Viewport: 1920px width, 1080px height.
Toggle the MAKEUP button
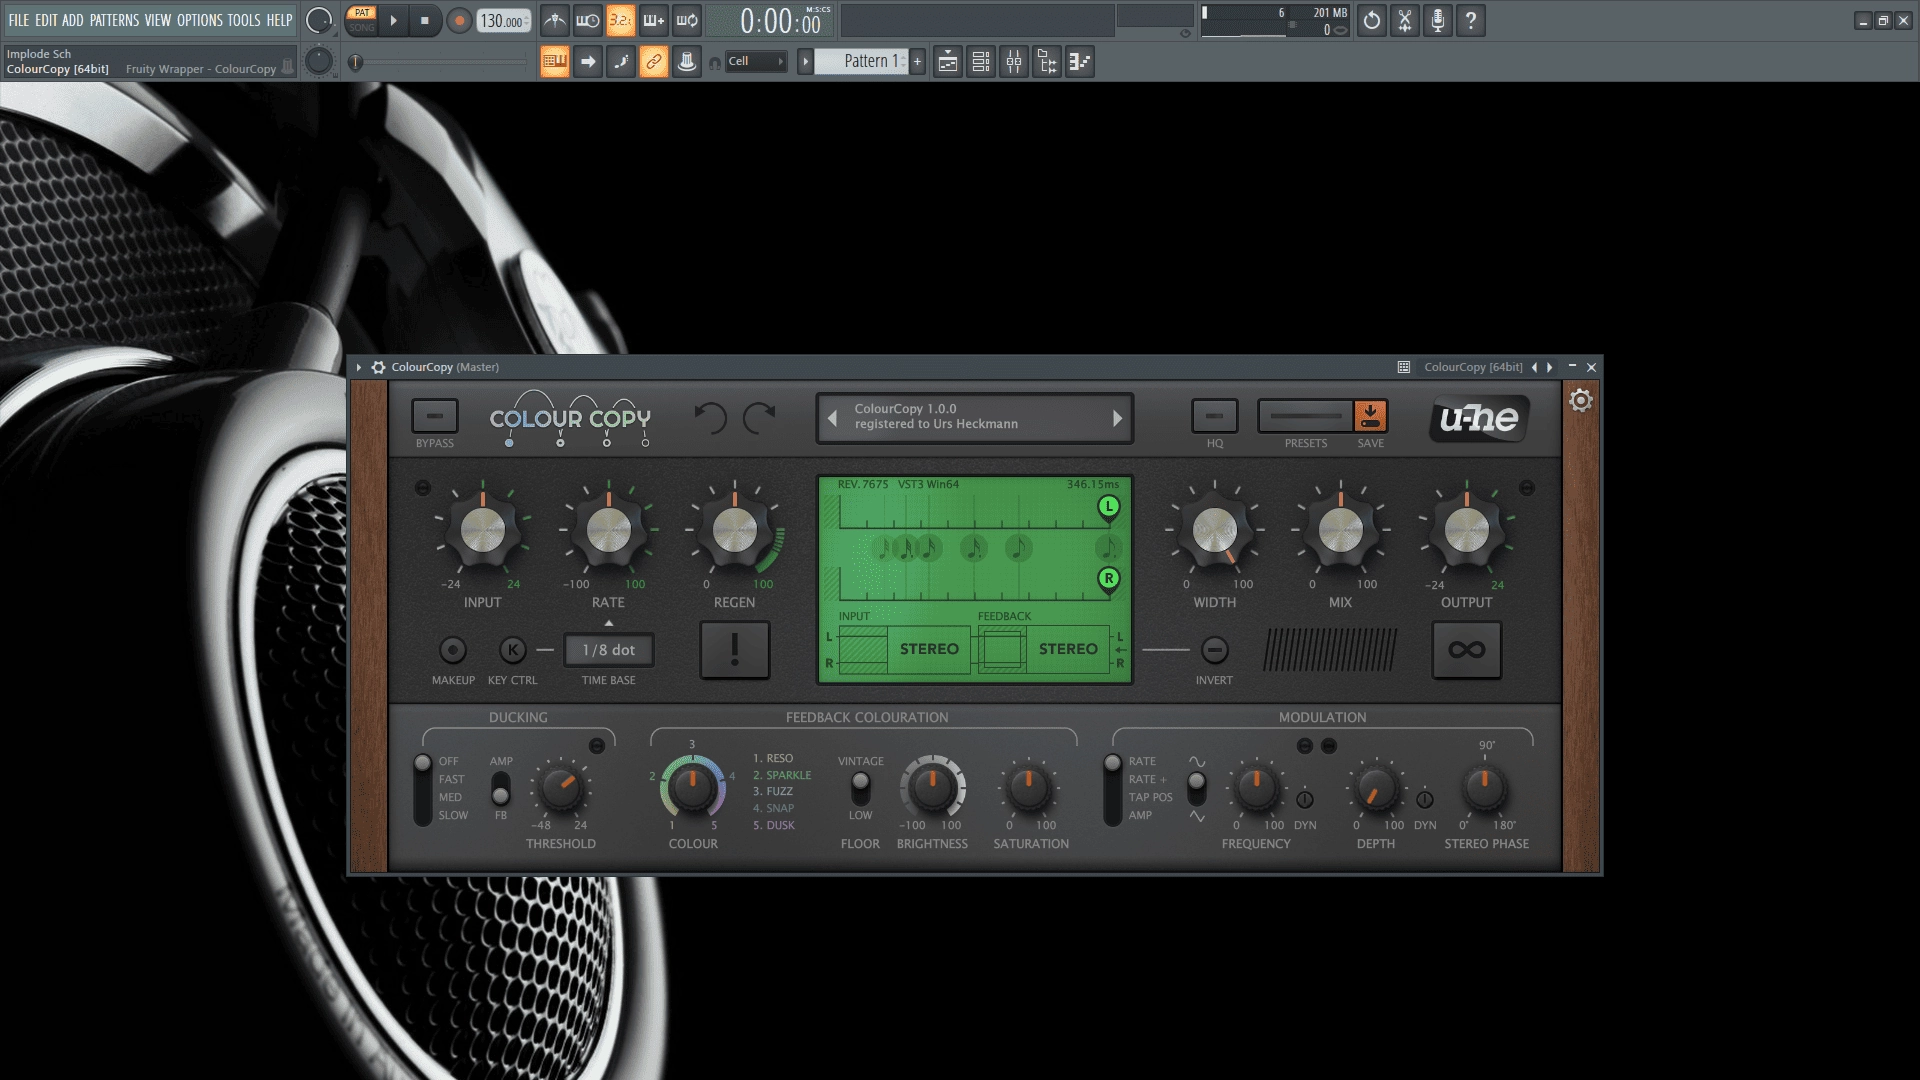453,650
